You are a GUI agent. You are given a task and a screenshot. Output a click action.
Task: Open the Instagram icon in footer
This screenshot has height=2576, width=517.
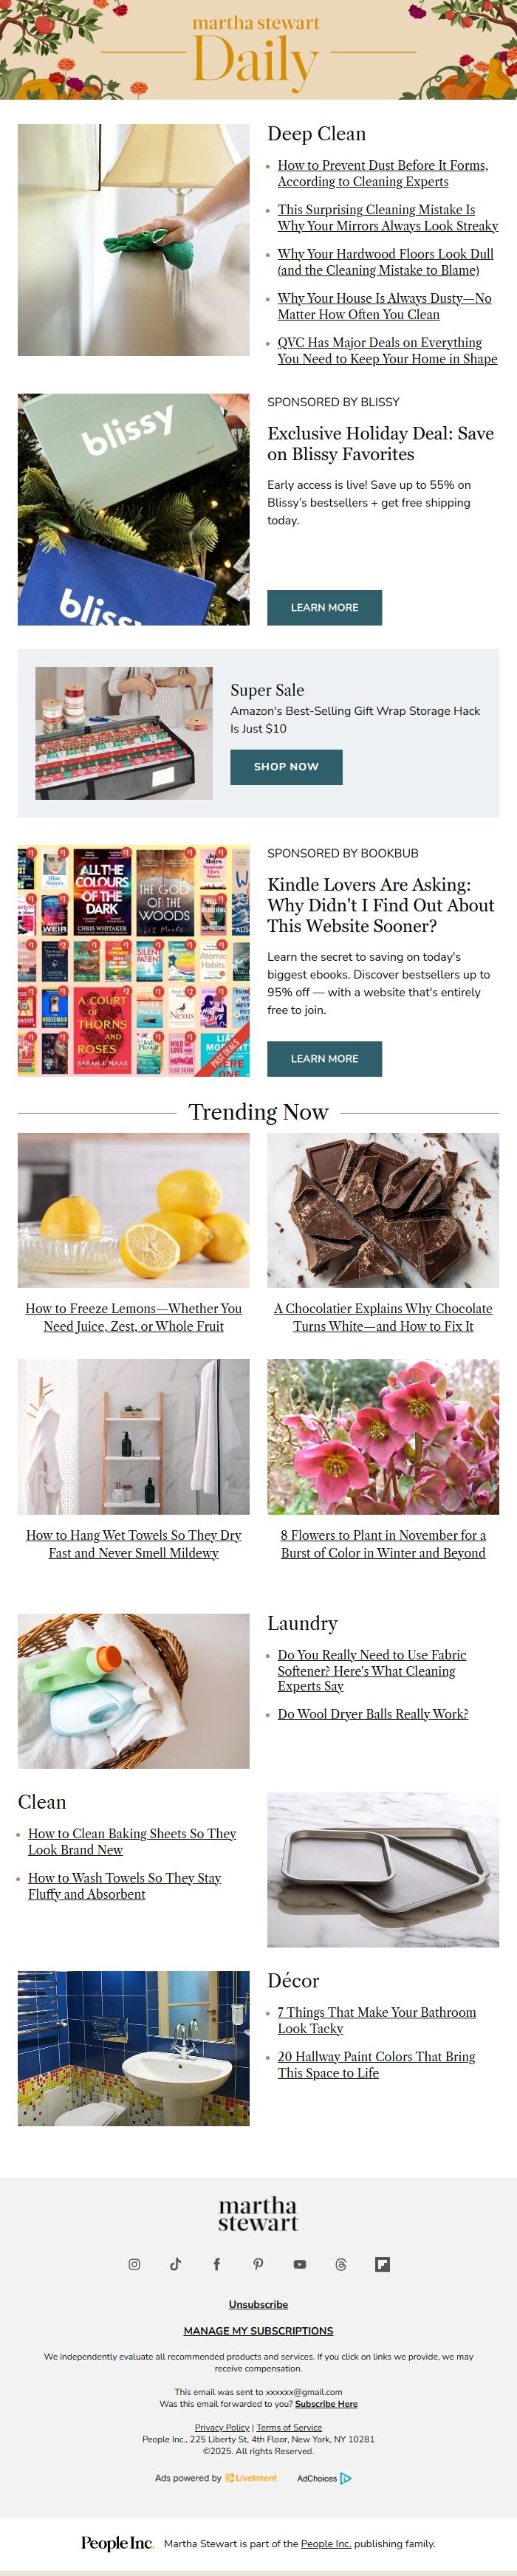[x=134, y=2264]
